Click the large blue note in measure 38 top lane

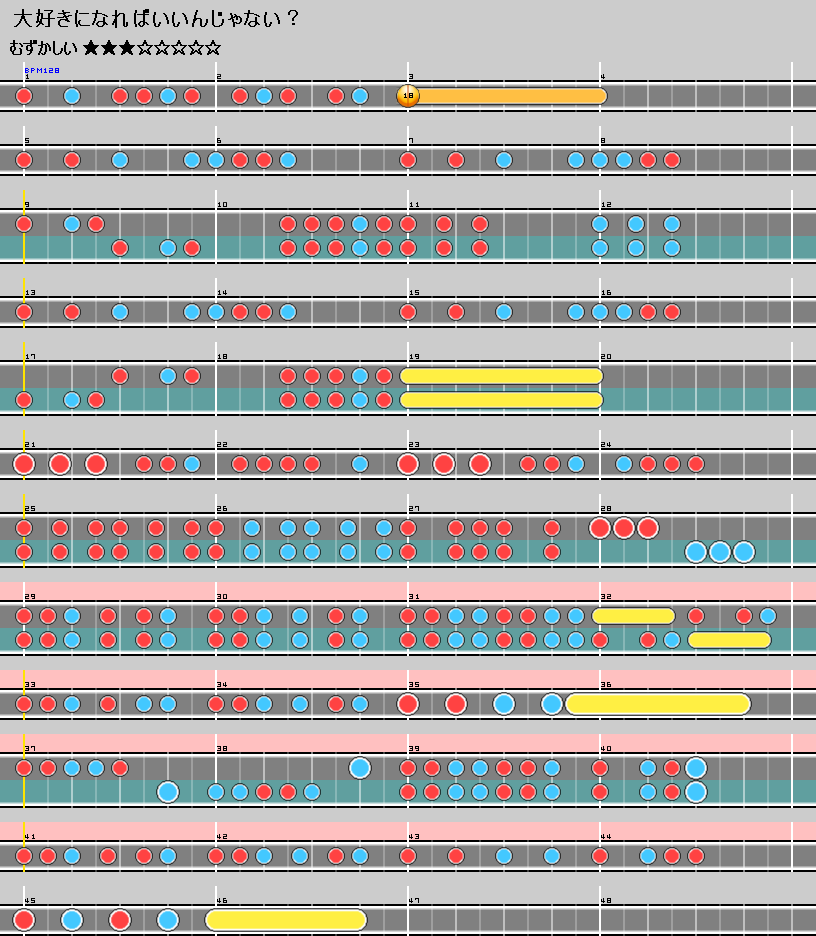pyautogui.click(x=360, y=768)
